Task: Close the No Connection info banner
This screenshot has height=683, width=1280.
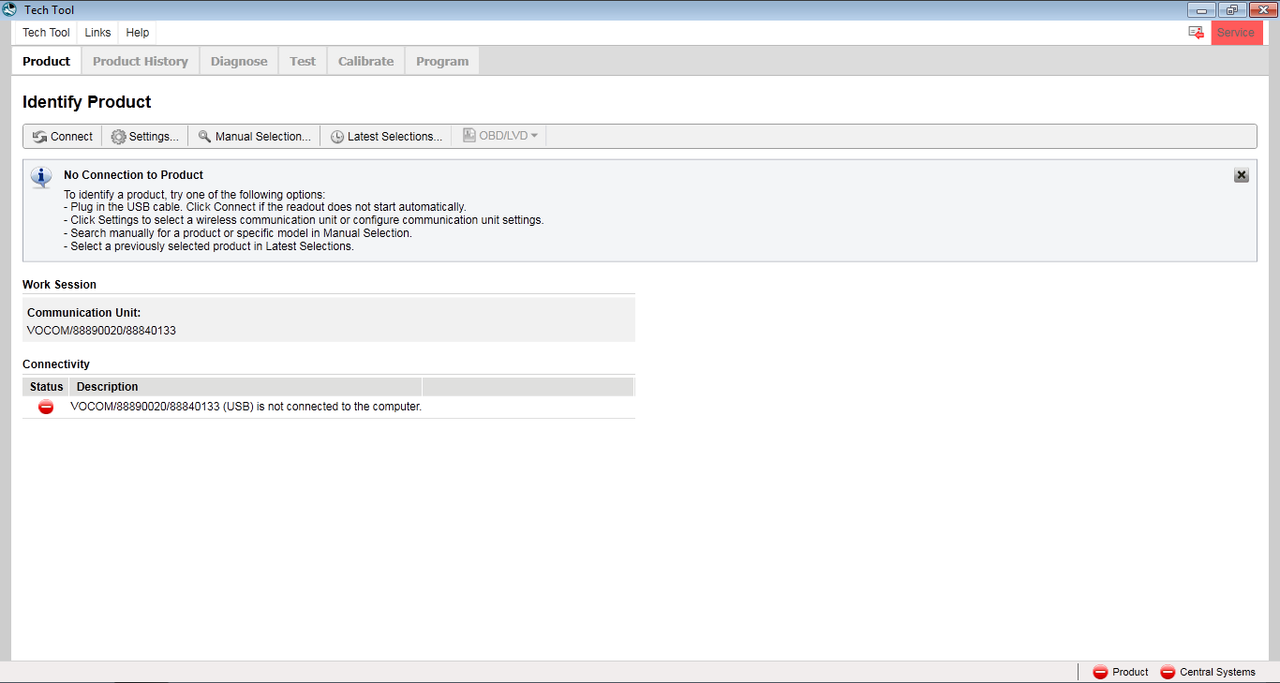Action: [x=1241, y=175]
